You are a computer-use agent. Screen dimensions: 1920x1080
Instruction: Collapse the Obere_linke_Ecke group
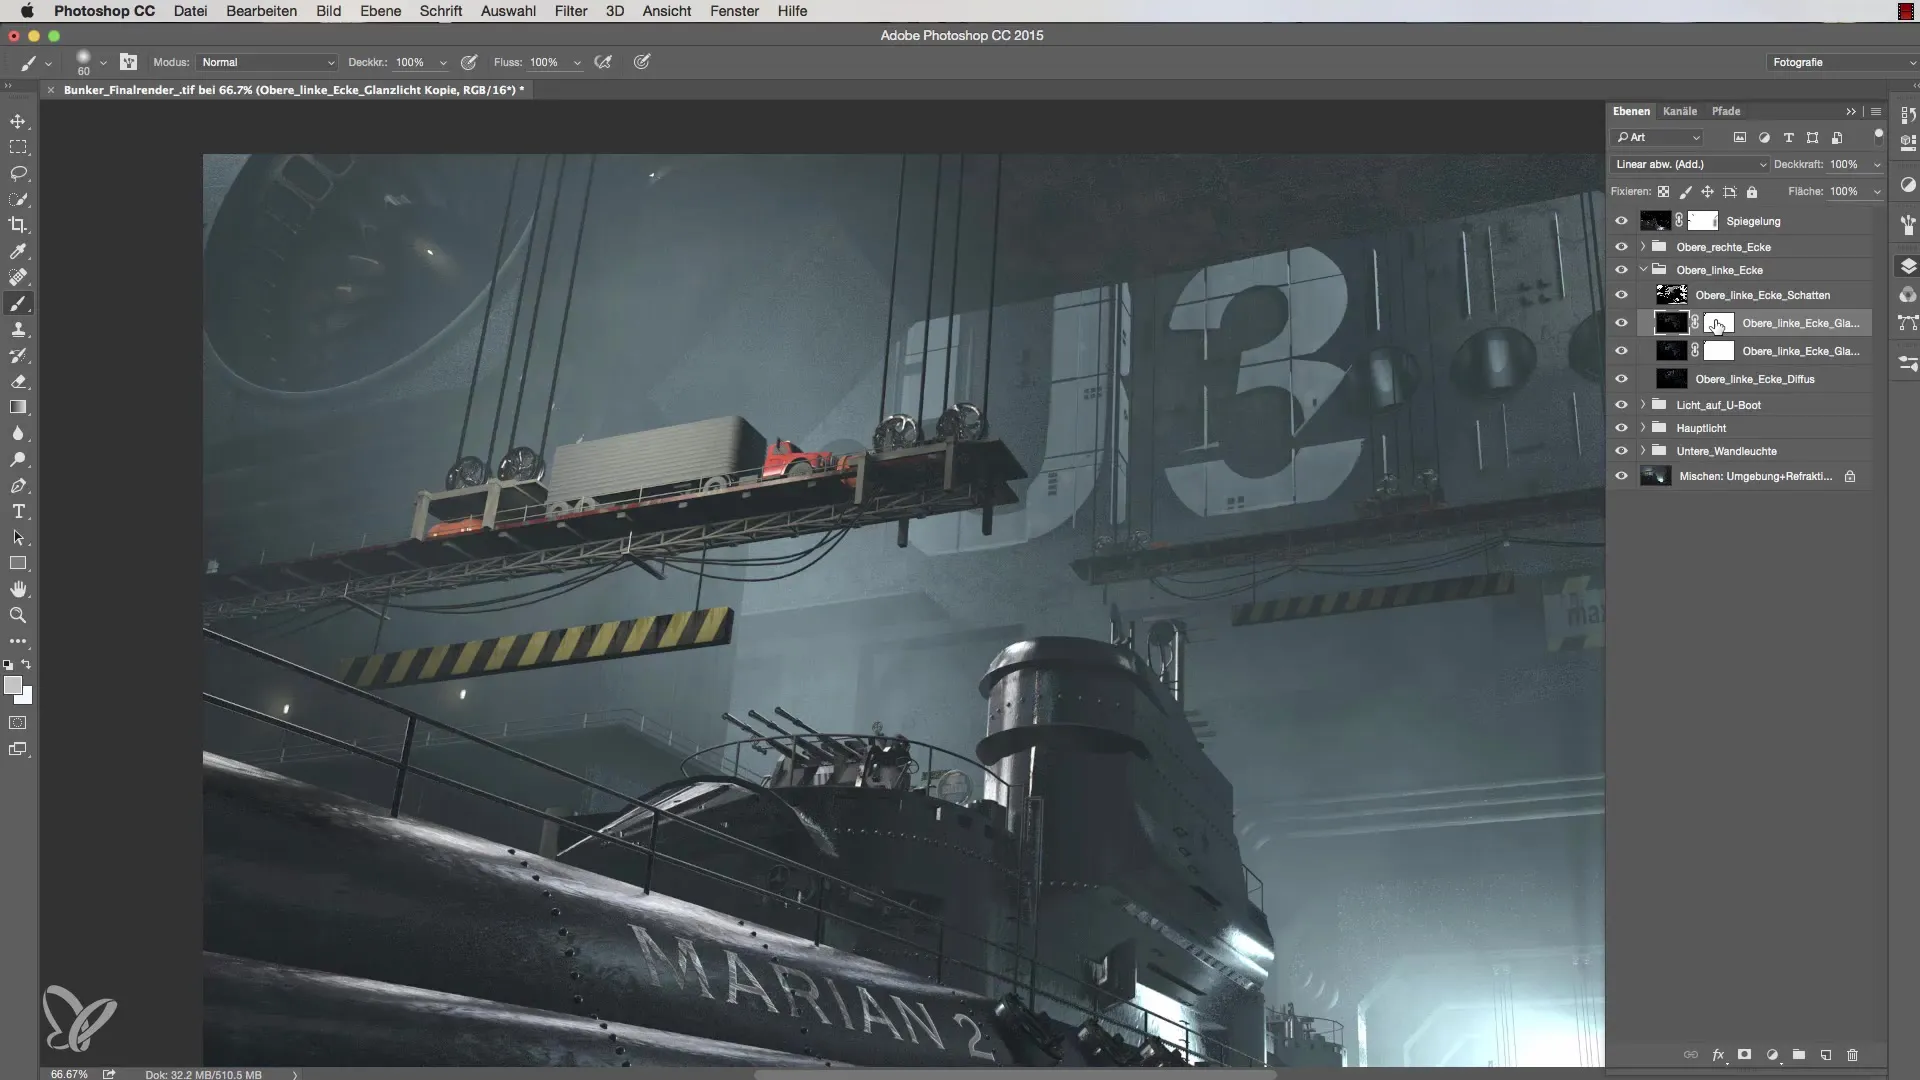1643,270
